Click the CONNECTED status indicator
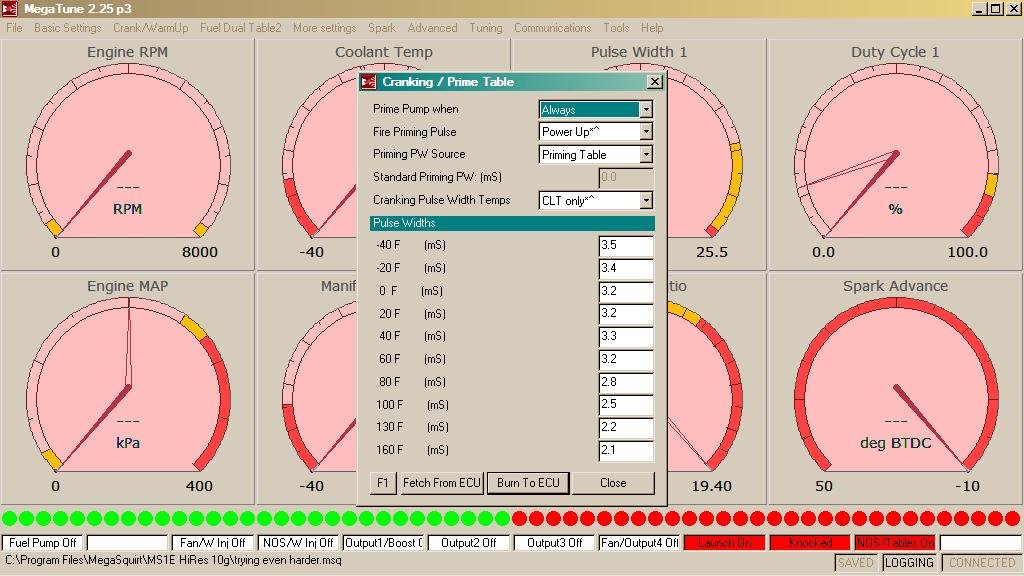Image resolution: width=1024 pixels, height=576 pixels. click(x=982, y=562)
